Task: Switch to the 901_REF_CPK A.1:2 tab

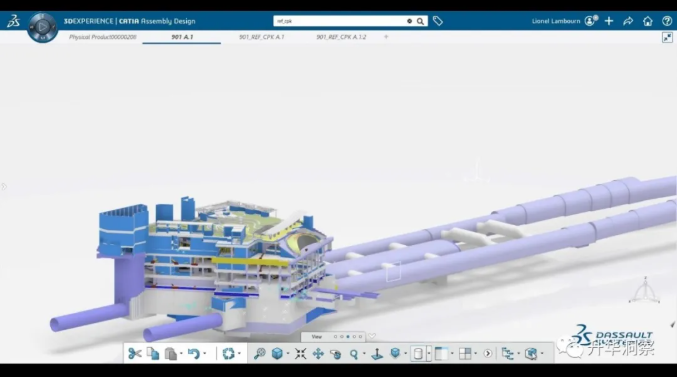Action: (x=341, y=37)
